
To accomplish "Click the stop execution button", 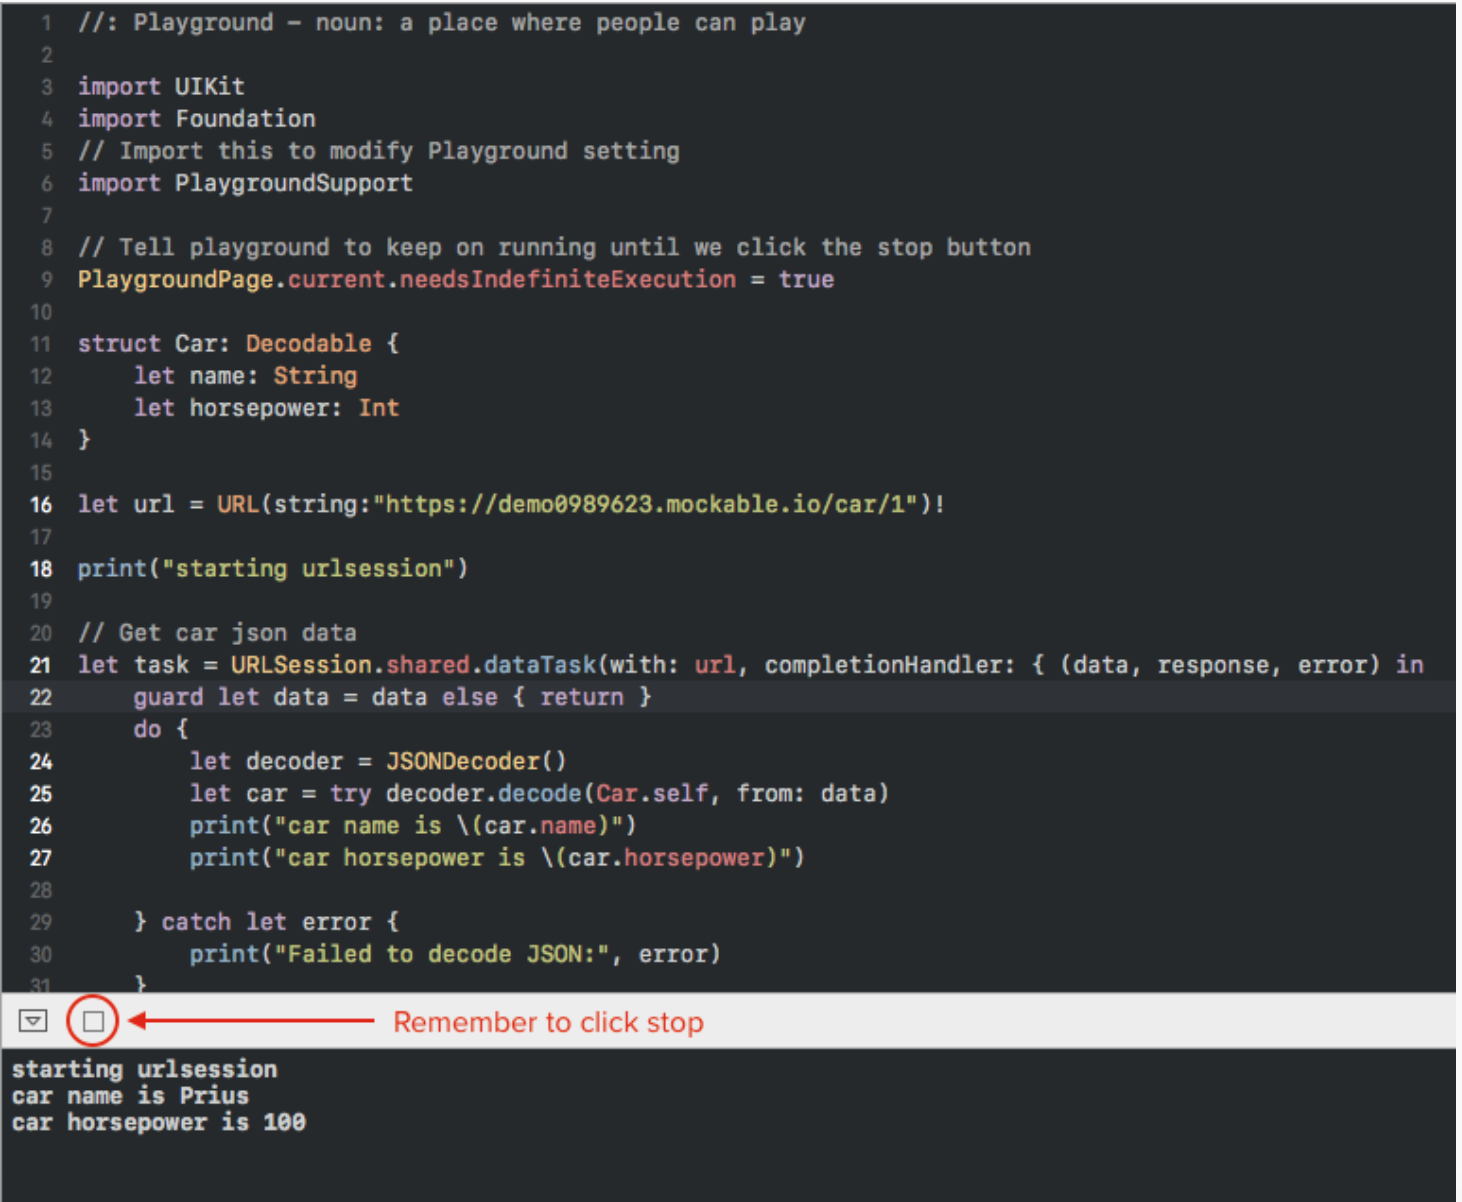I will pos(93,1021).
